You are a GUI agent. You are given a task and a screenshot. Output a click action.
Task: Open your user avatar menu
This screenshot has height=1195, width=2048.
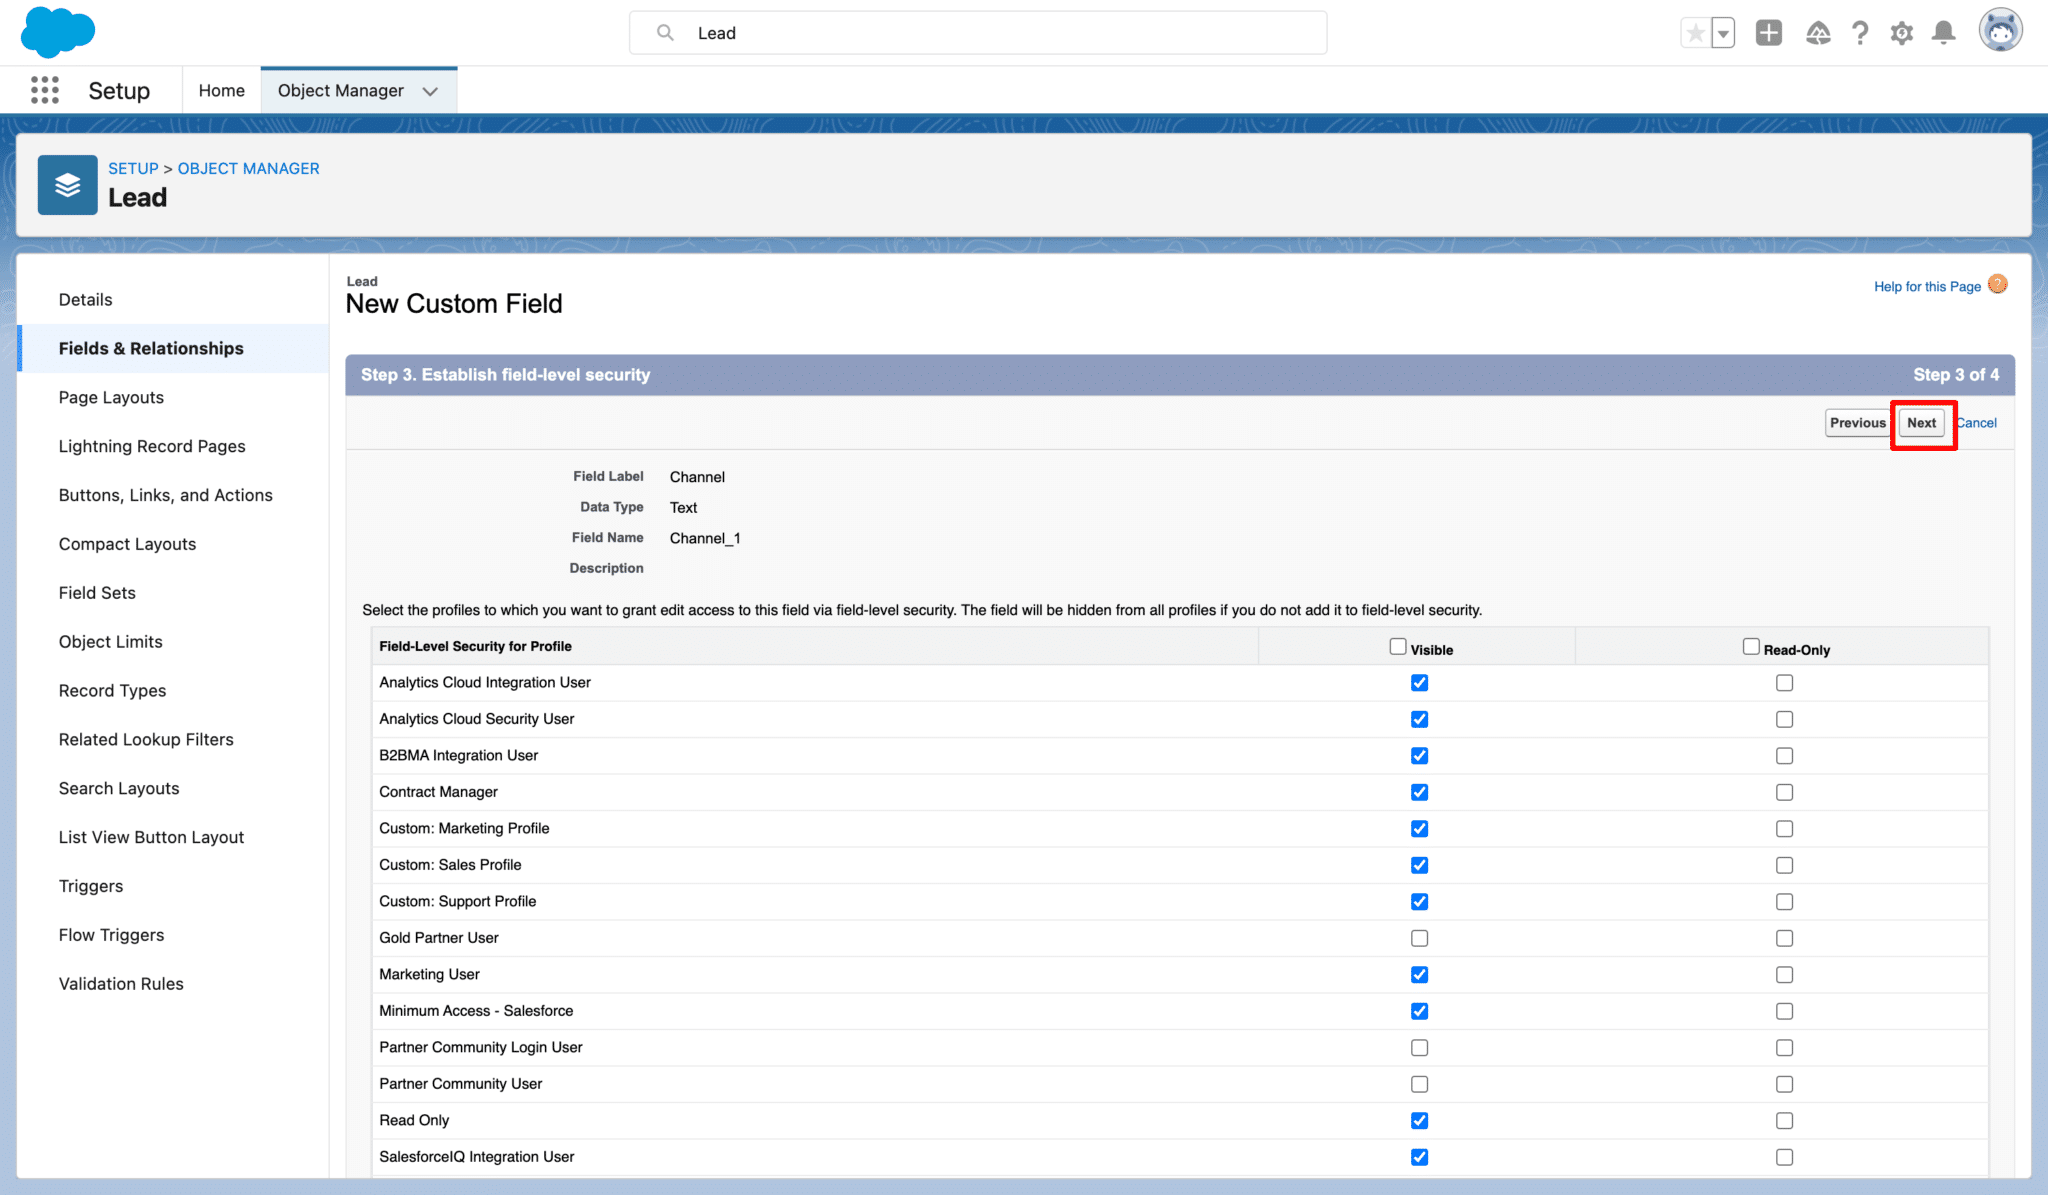[2000, 31]
